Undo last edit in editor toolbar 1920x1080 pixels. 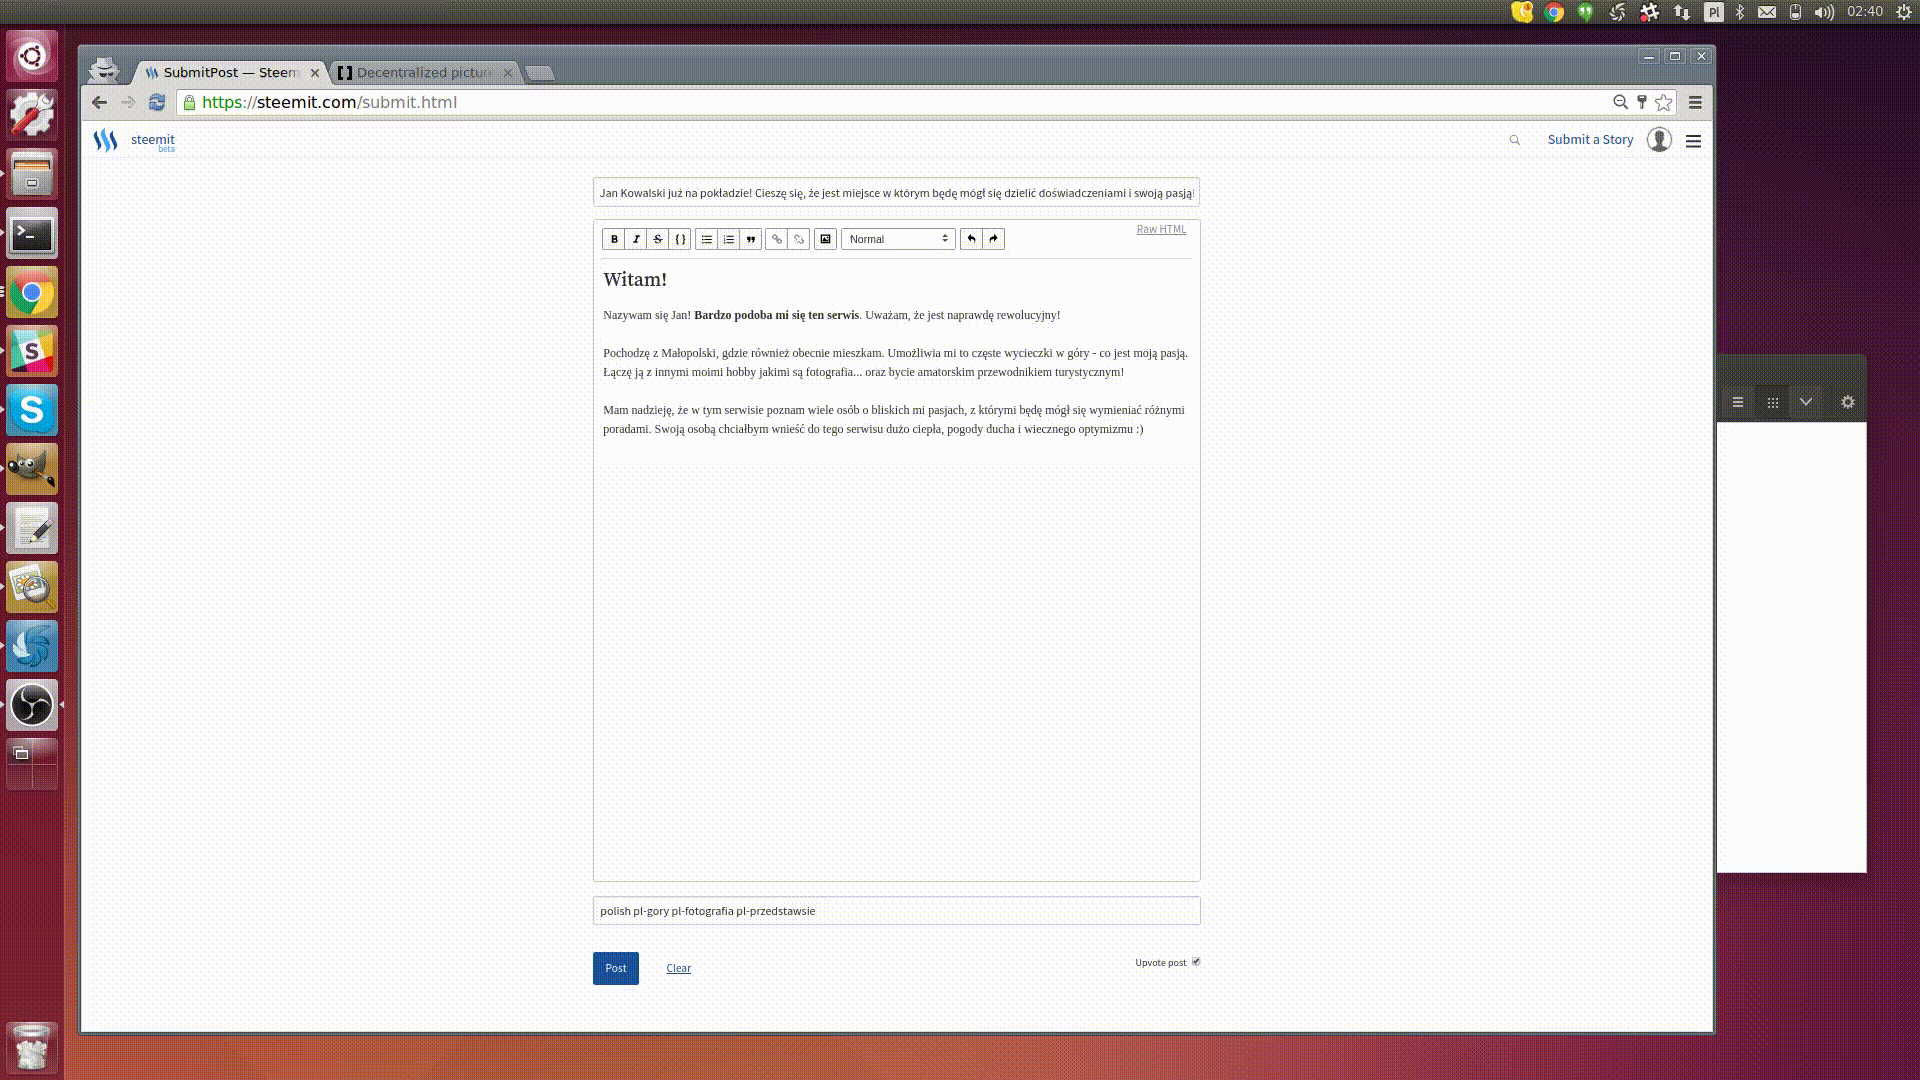(971, 239)
